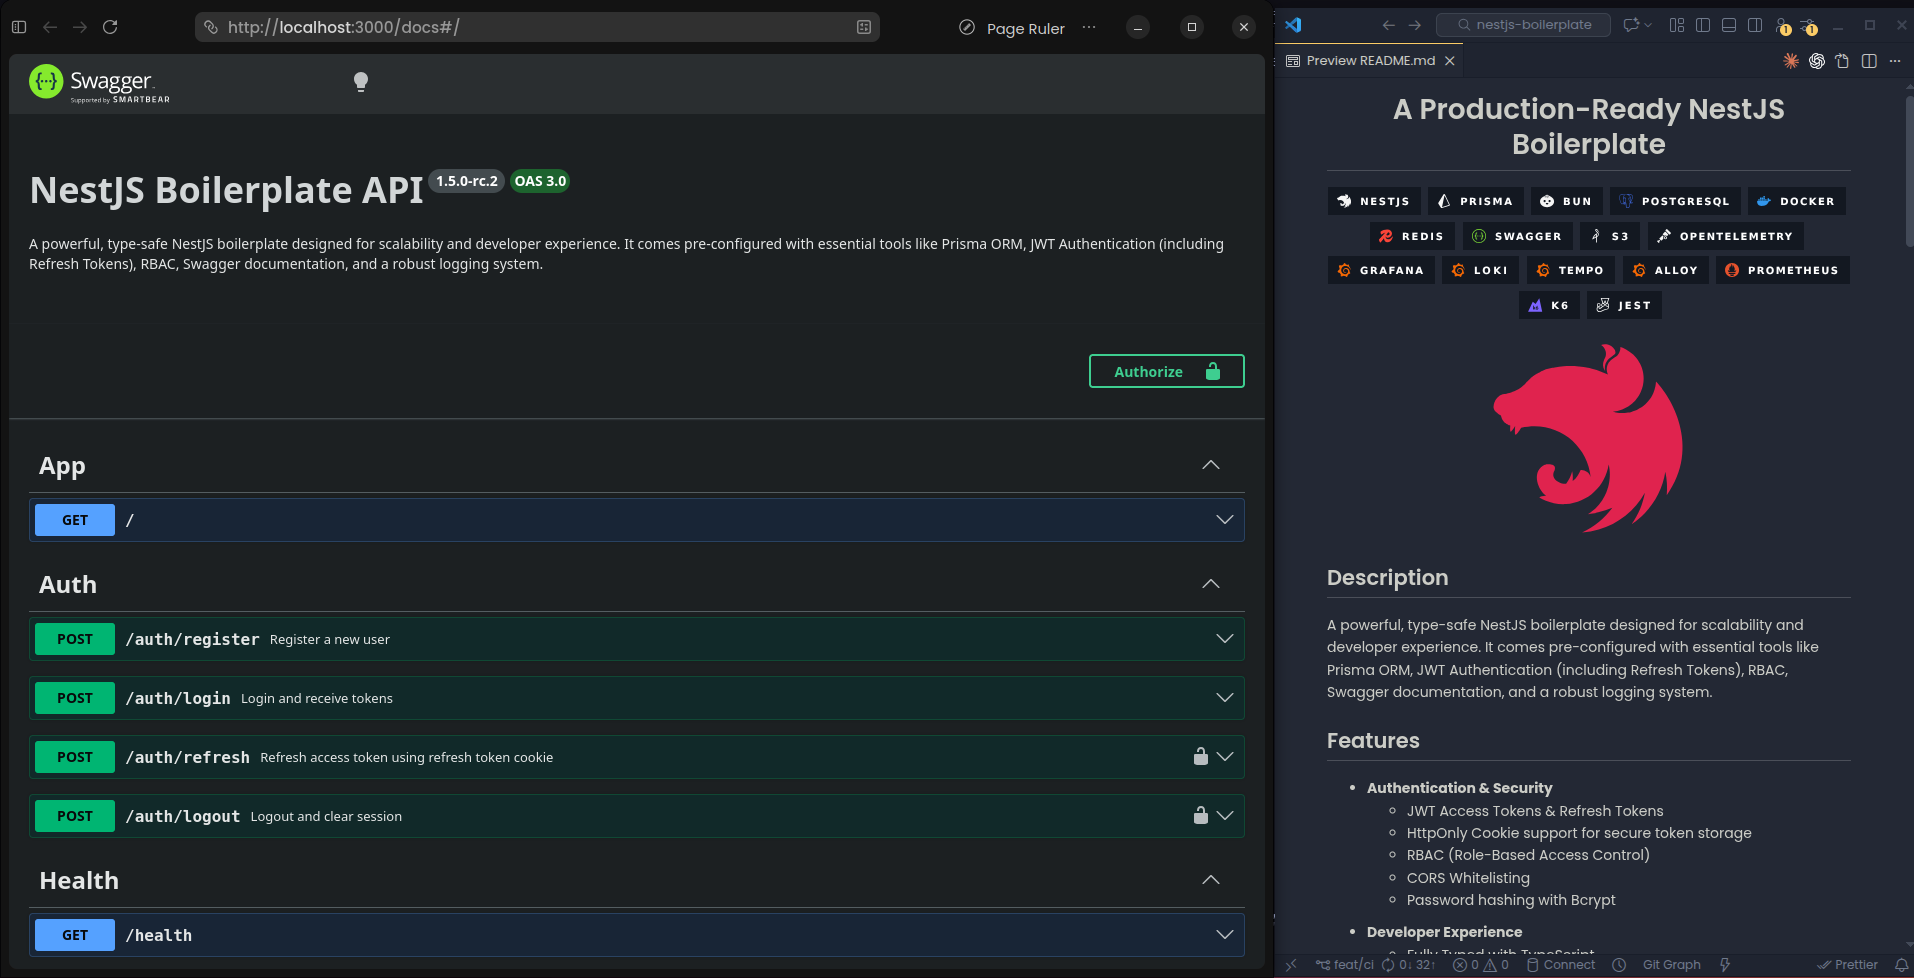Open the ChatGPT icon in editor toolbar
This screenshot has width=1914, height=978.
point(1816,61)
